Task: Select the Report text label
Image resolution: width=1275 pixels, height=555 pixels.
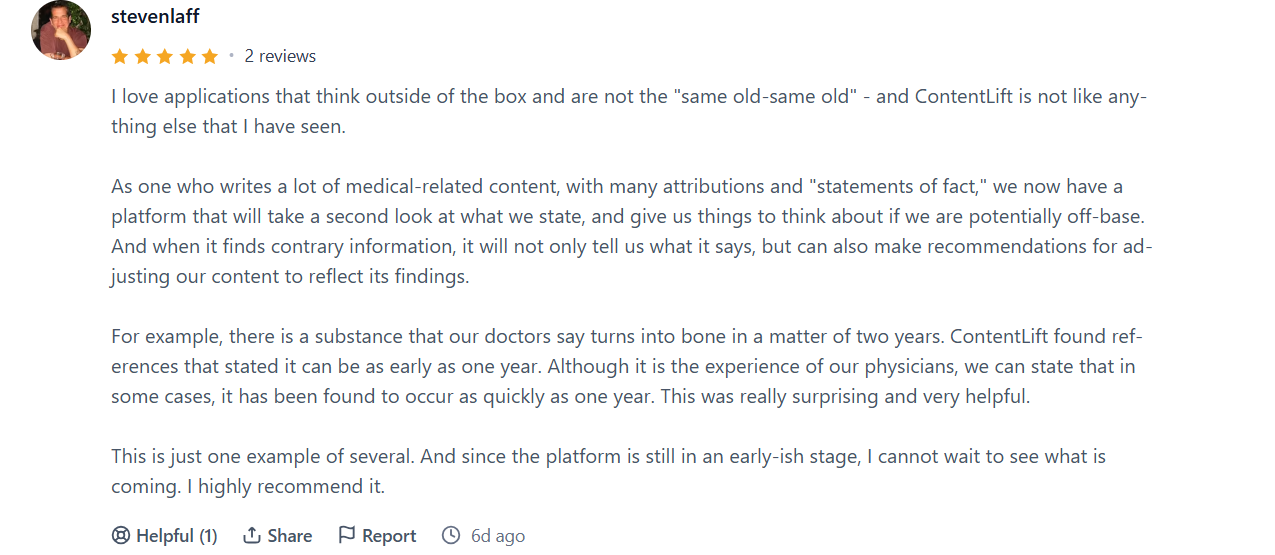Action: tap(389, 536)
